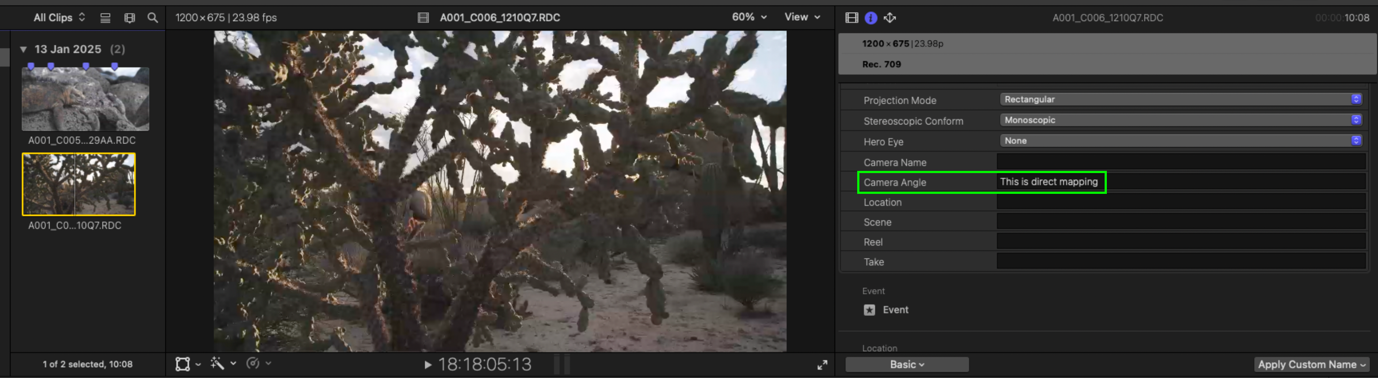Open the Transform tool pop-up menu
This screenshot has height=378, width=1378.
[188, 364]
